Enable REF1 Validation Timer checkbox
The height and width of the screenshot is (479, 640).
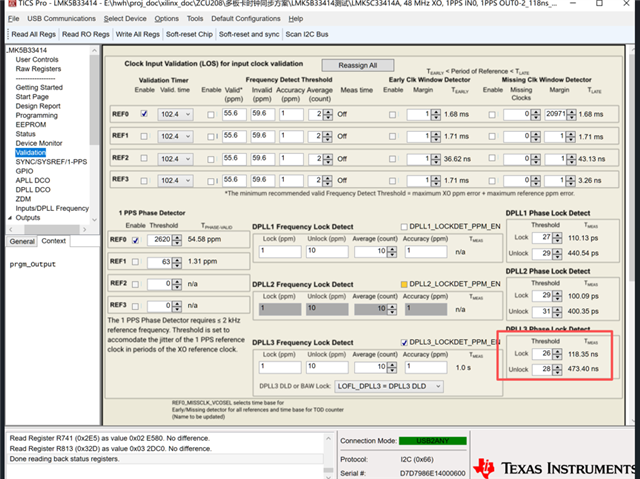144,136
